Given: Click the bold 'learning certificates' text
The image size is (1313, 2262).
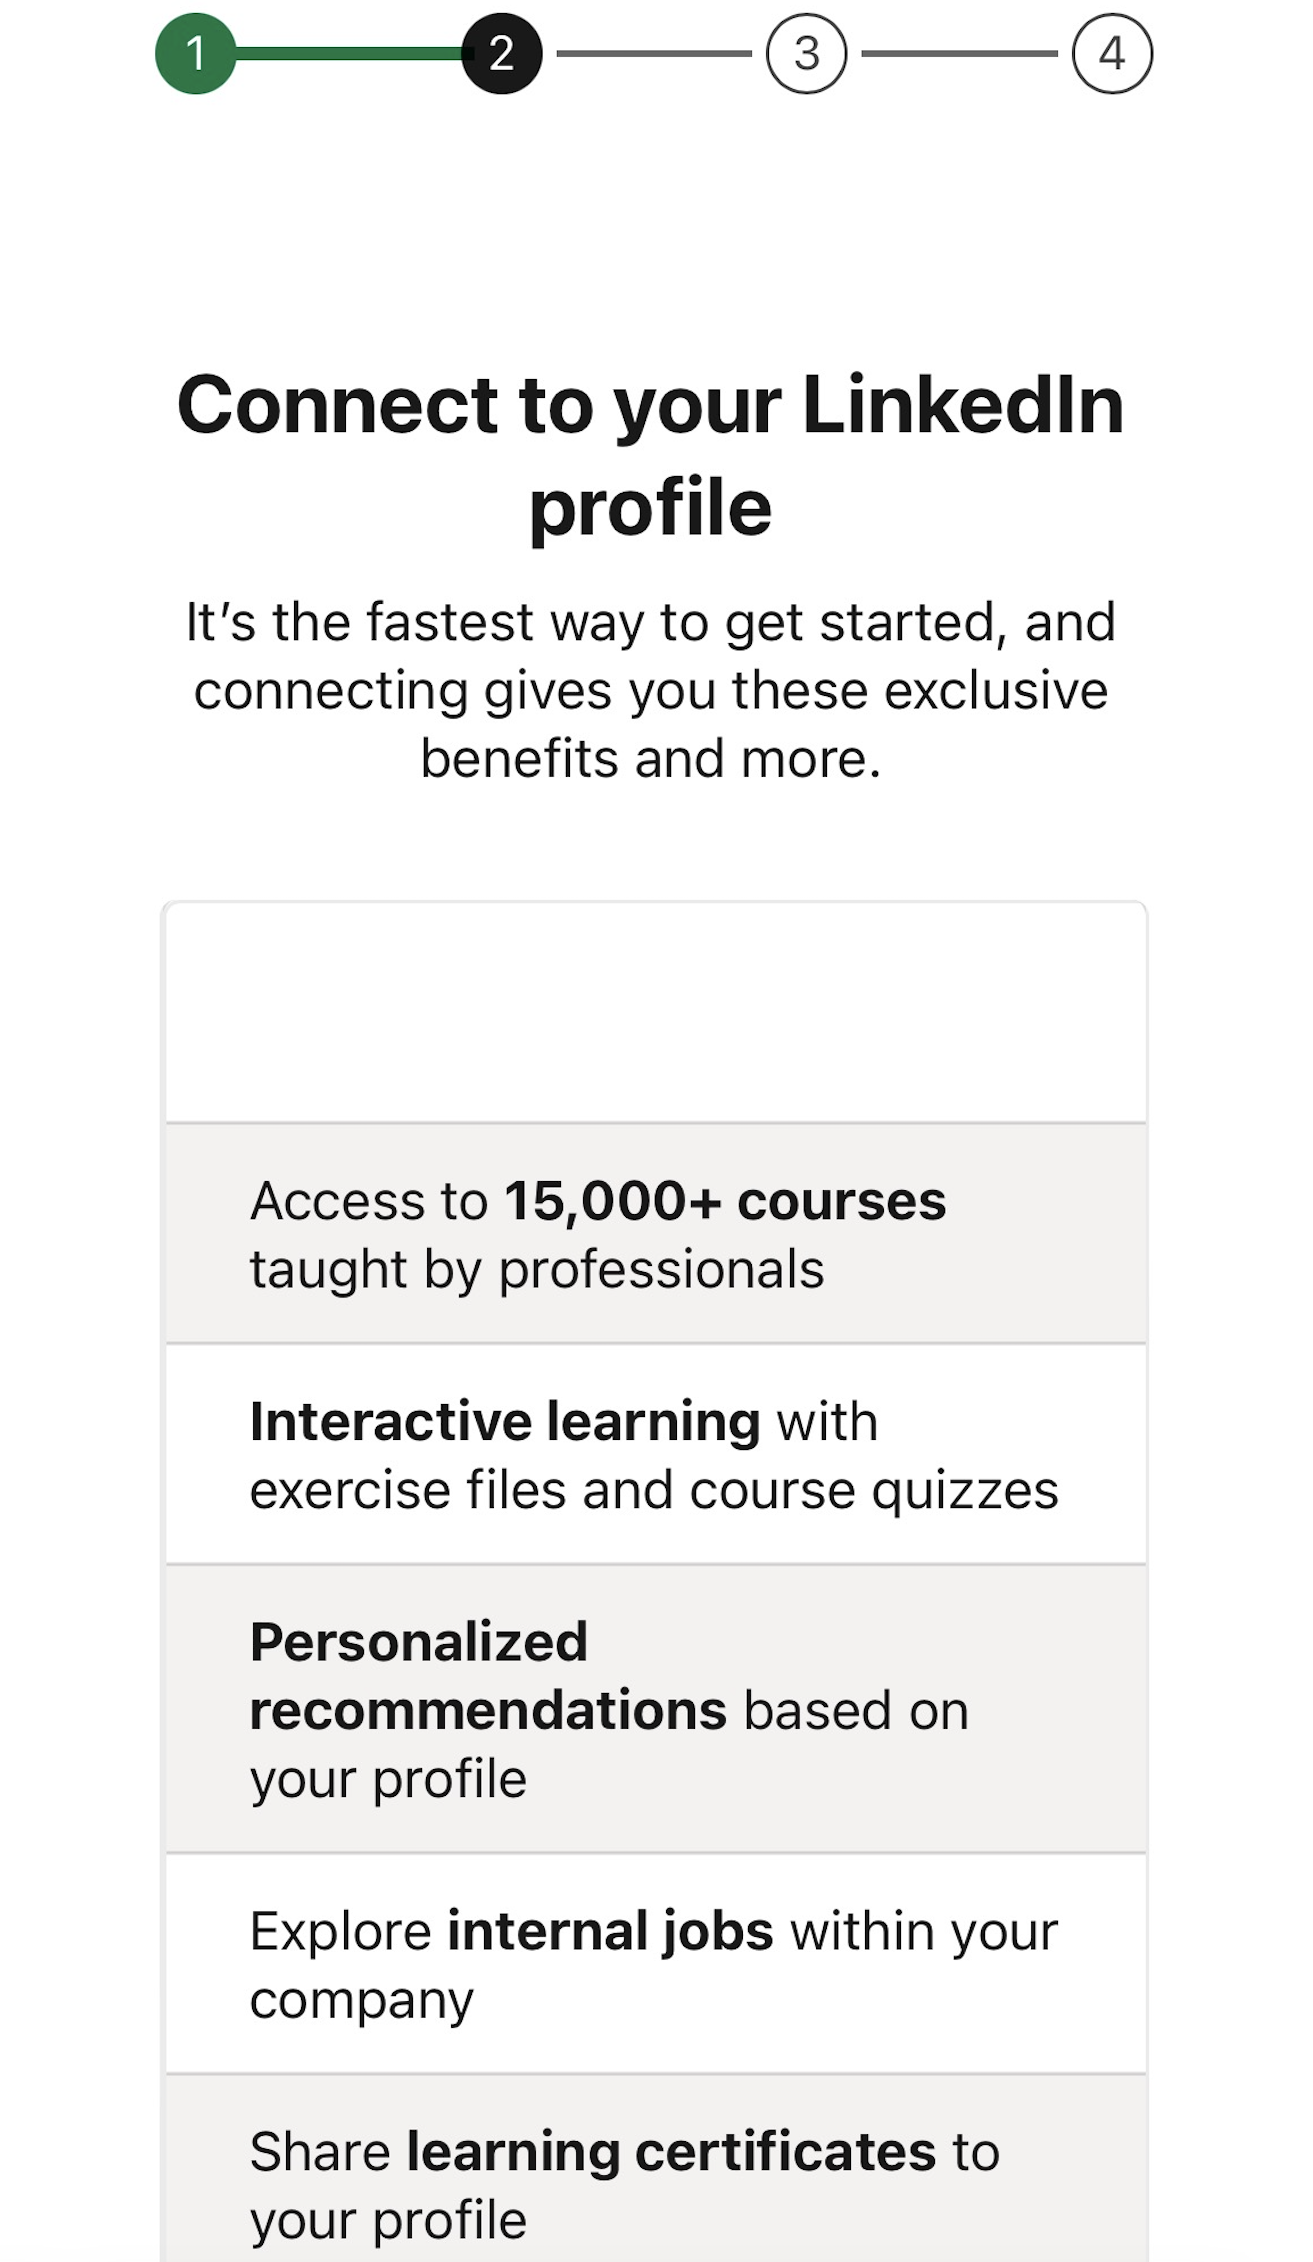Looking at the screenshot, I should 664,2149.
